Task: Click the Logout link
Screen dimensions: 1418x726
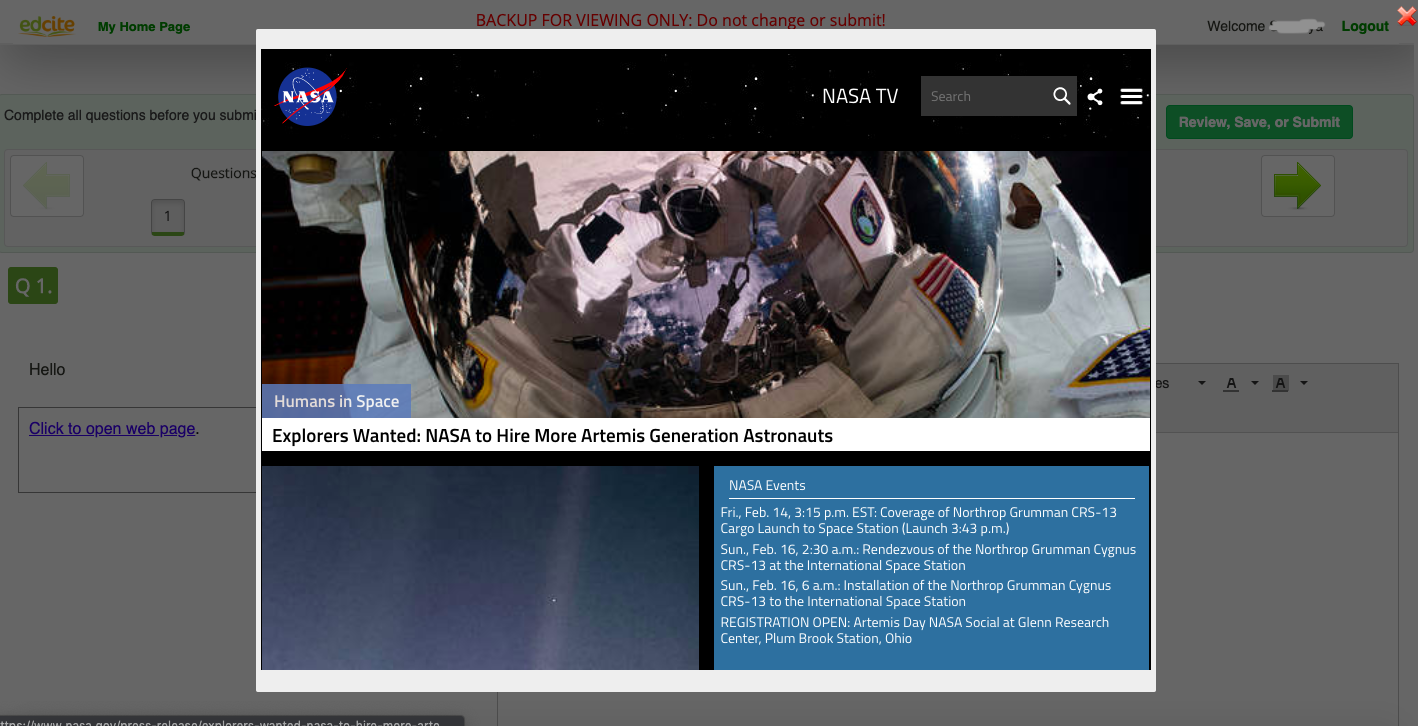Action: pyautogui.click(x=1365, y=26)
